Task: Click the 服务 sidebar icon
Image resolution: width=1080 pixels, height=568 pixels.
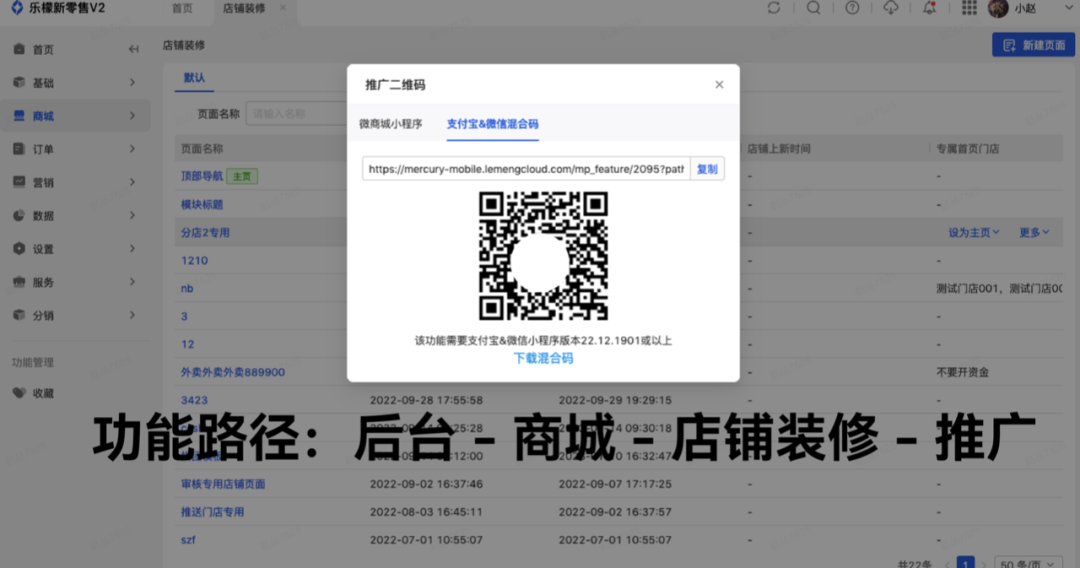Action: [19, 282]
